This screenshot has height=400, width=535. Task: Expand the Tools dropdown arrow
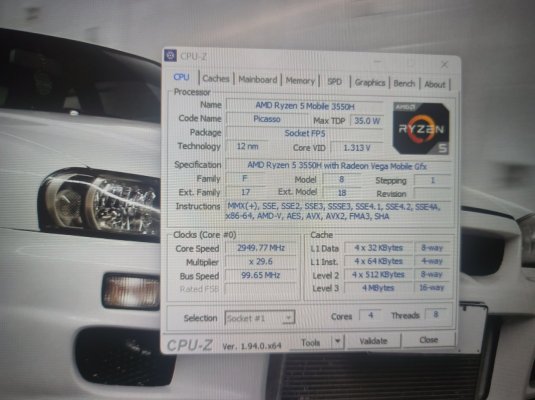coord(337,341)
